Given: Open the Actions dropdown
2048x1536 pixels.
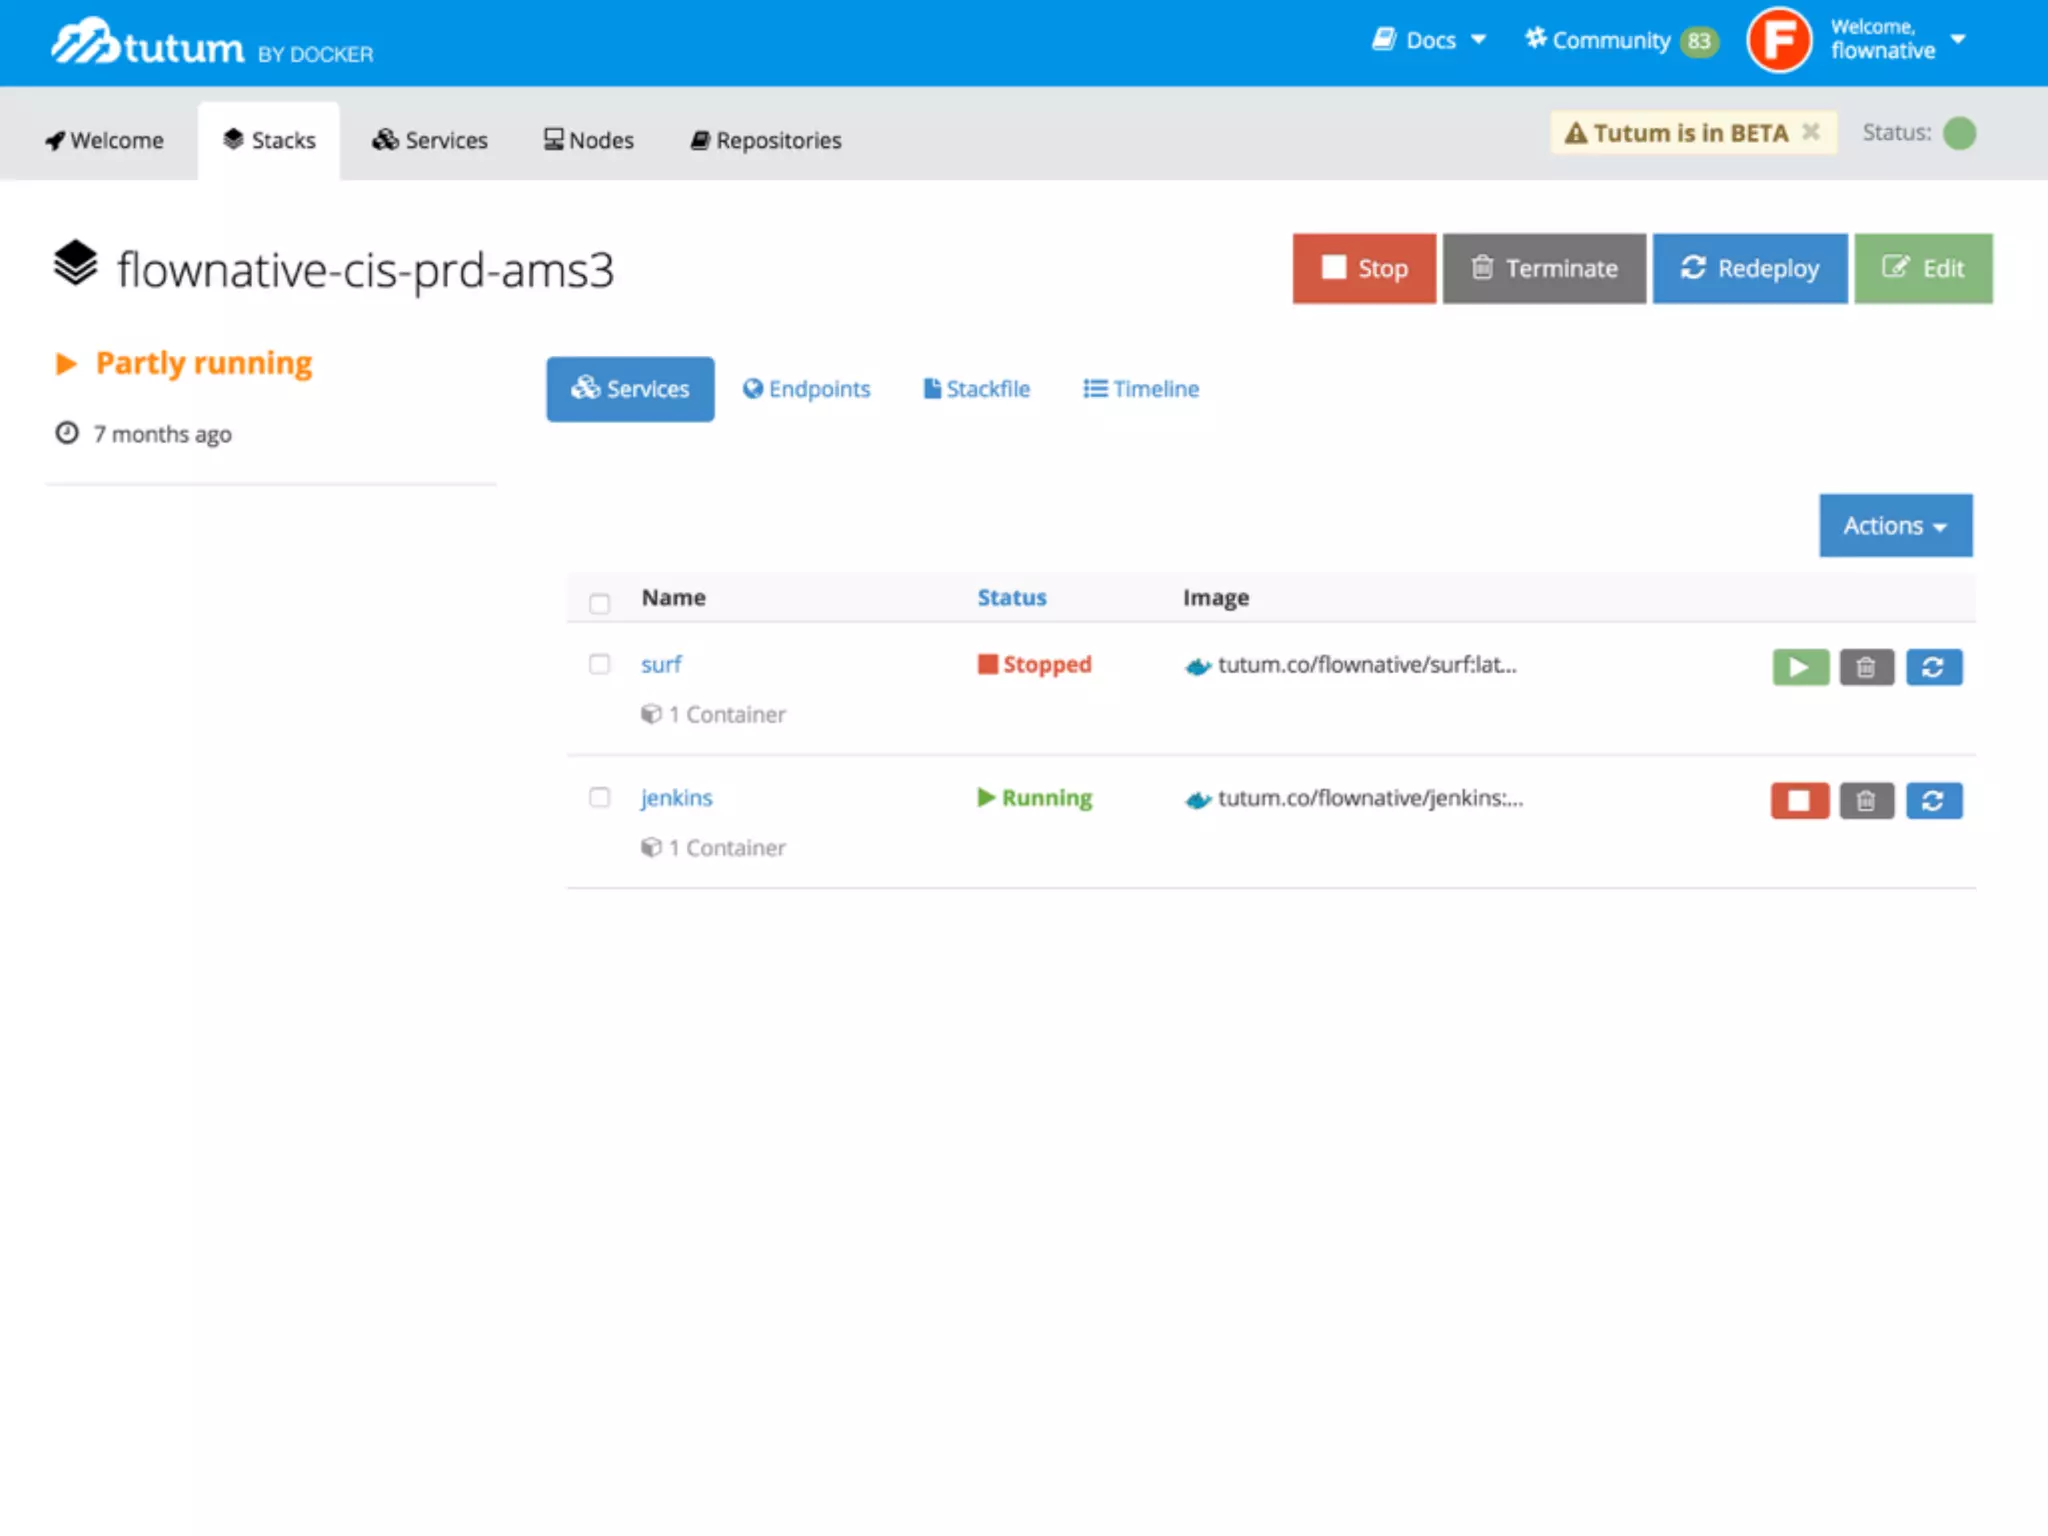Looking at the screenshot, I should click(x=1895, y=525).
